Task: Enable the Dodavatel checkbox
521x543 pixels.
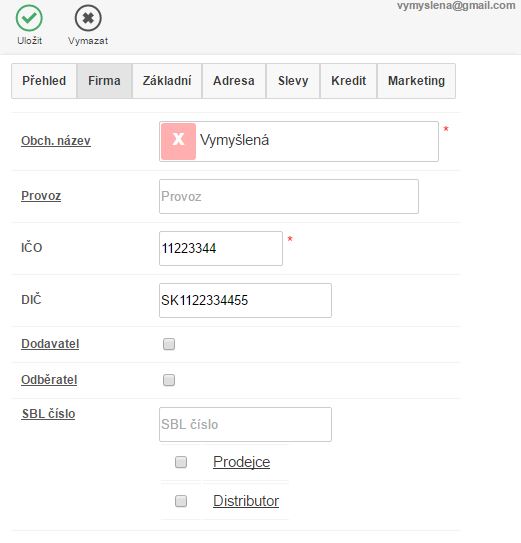Action: (169, 344)
